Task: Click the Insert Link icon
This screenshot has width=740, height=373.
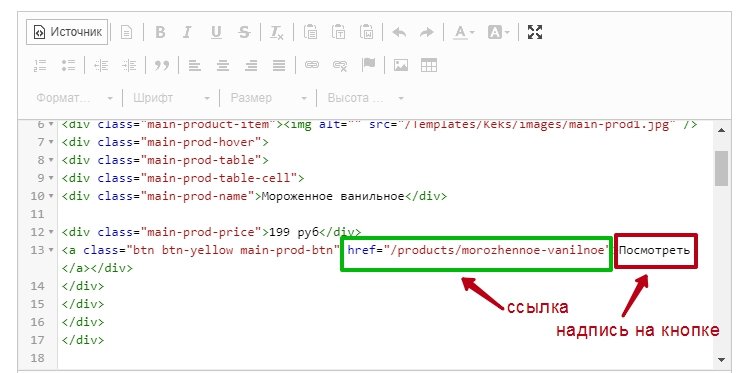Action: (x=311, y=65)
